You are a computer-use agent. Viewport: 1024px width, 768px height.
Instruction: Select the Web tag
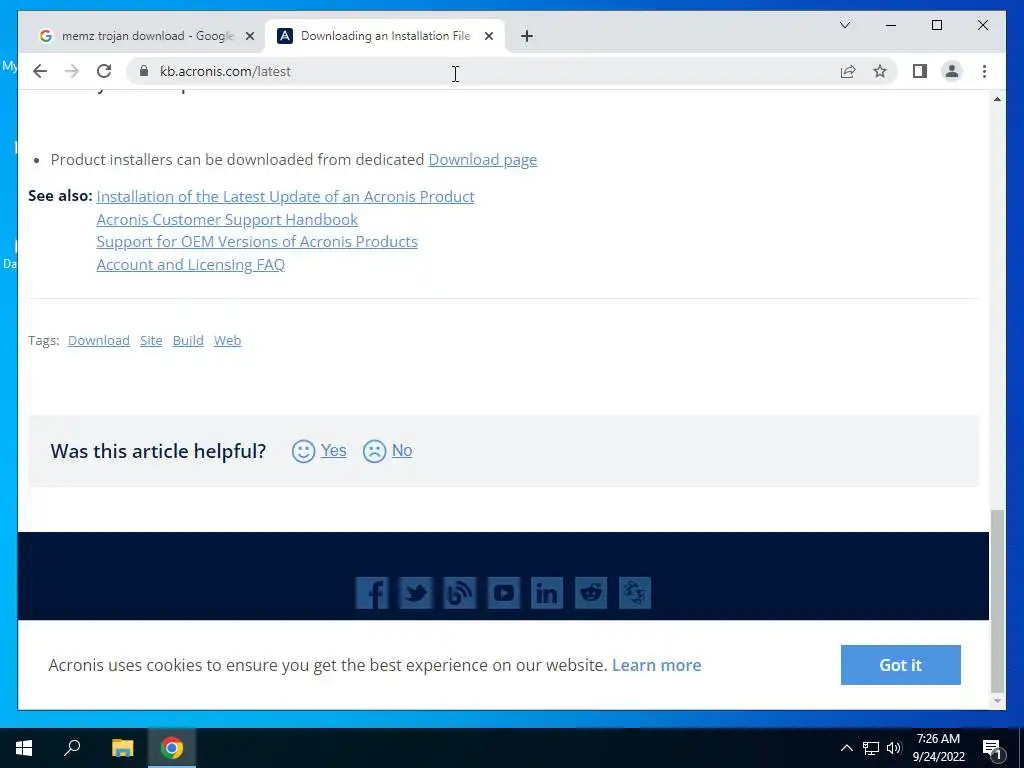pyautogui.click(x=227, y=340)
